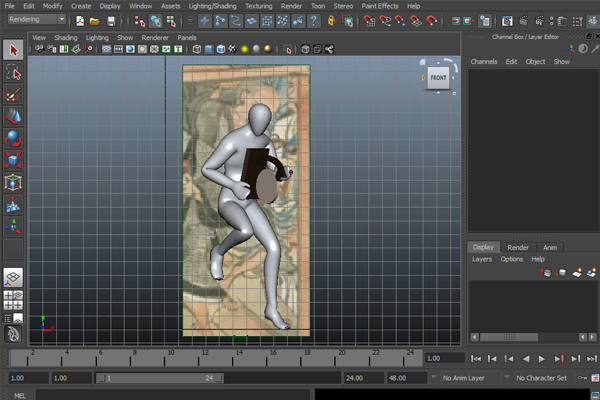The width and height of the screenshot is (600, 400).
Task: Click the layer editor horizontal scrollbar
Action: (x=509, y=337)
